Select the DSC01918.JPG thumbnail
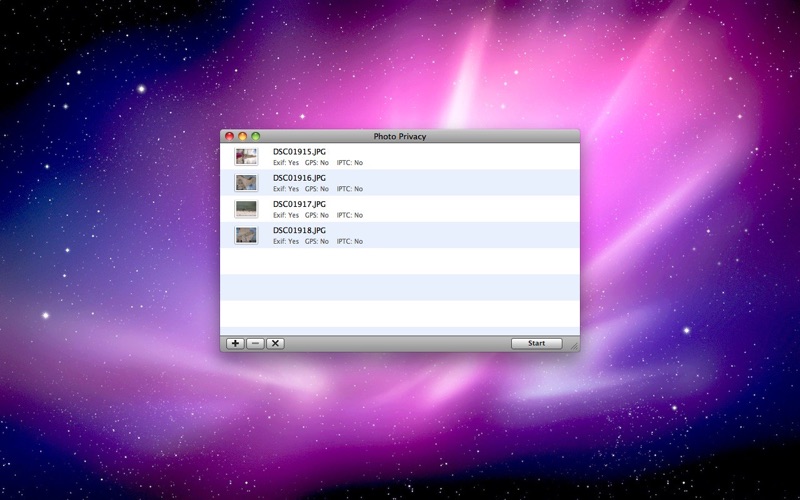Image resolution: width=800 pixels, height=500 pixels. pyautogui.click(x=246, y=235)
